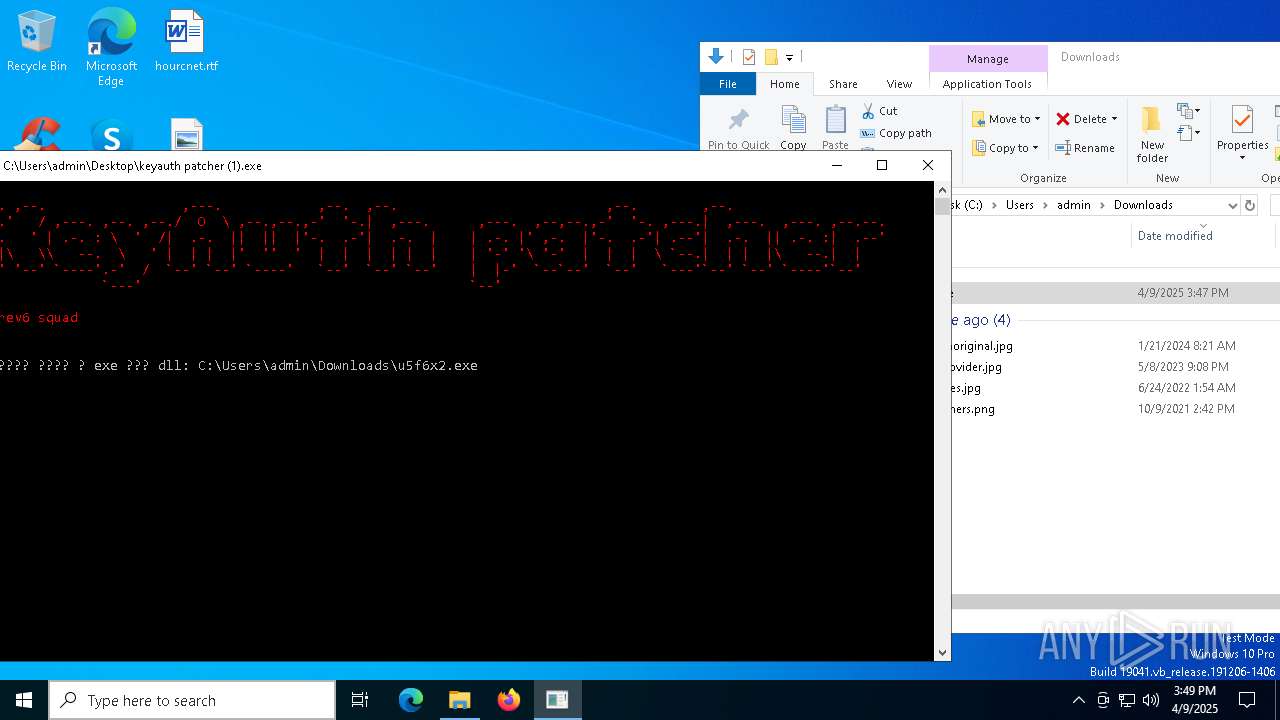Maximize the keyauth patcher console window
1280x720 pixels.
(x=881, y=165)
